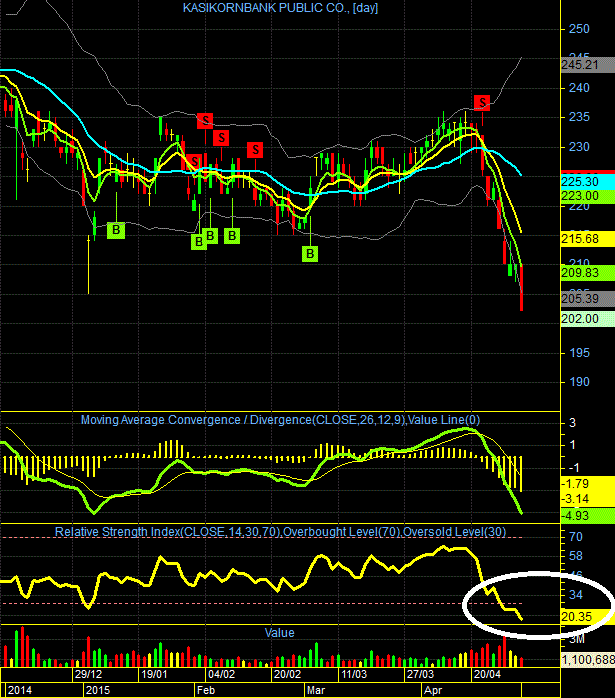Viewport: 615px width, 698px height.
Task: Click the Feb month label
Action: pyautogui.click(x=206, y=690)
